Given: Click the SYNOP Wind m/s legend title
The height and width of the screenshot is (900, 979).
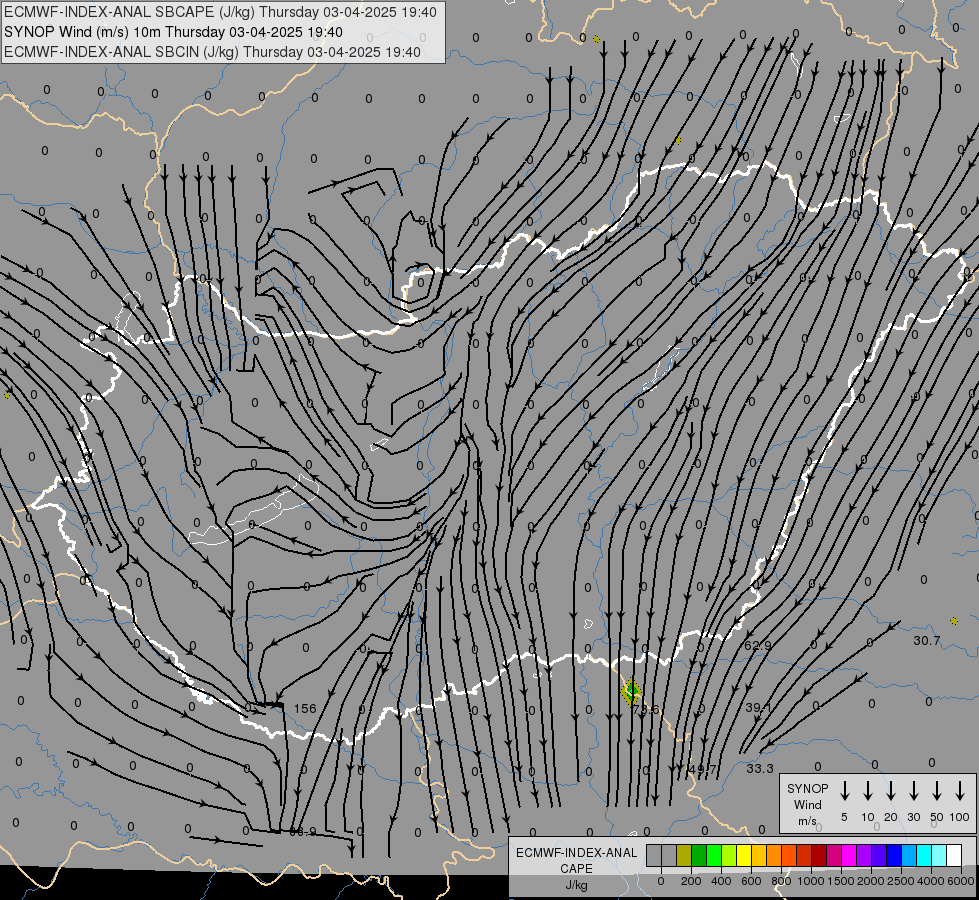Looking at the screenshot, I should pos(807,804).
